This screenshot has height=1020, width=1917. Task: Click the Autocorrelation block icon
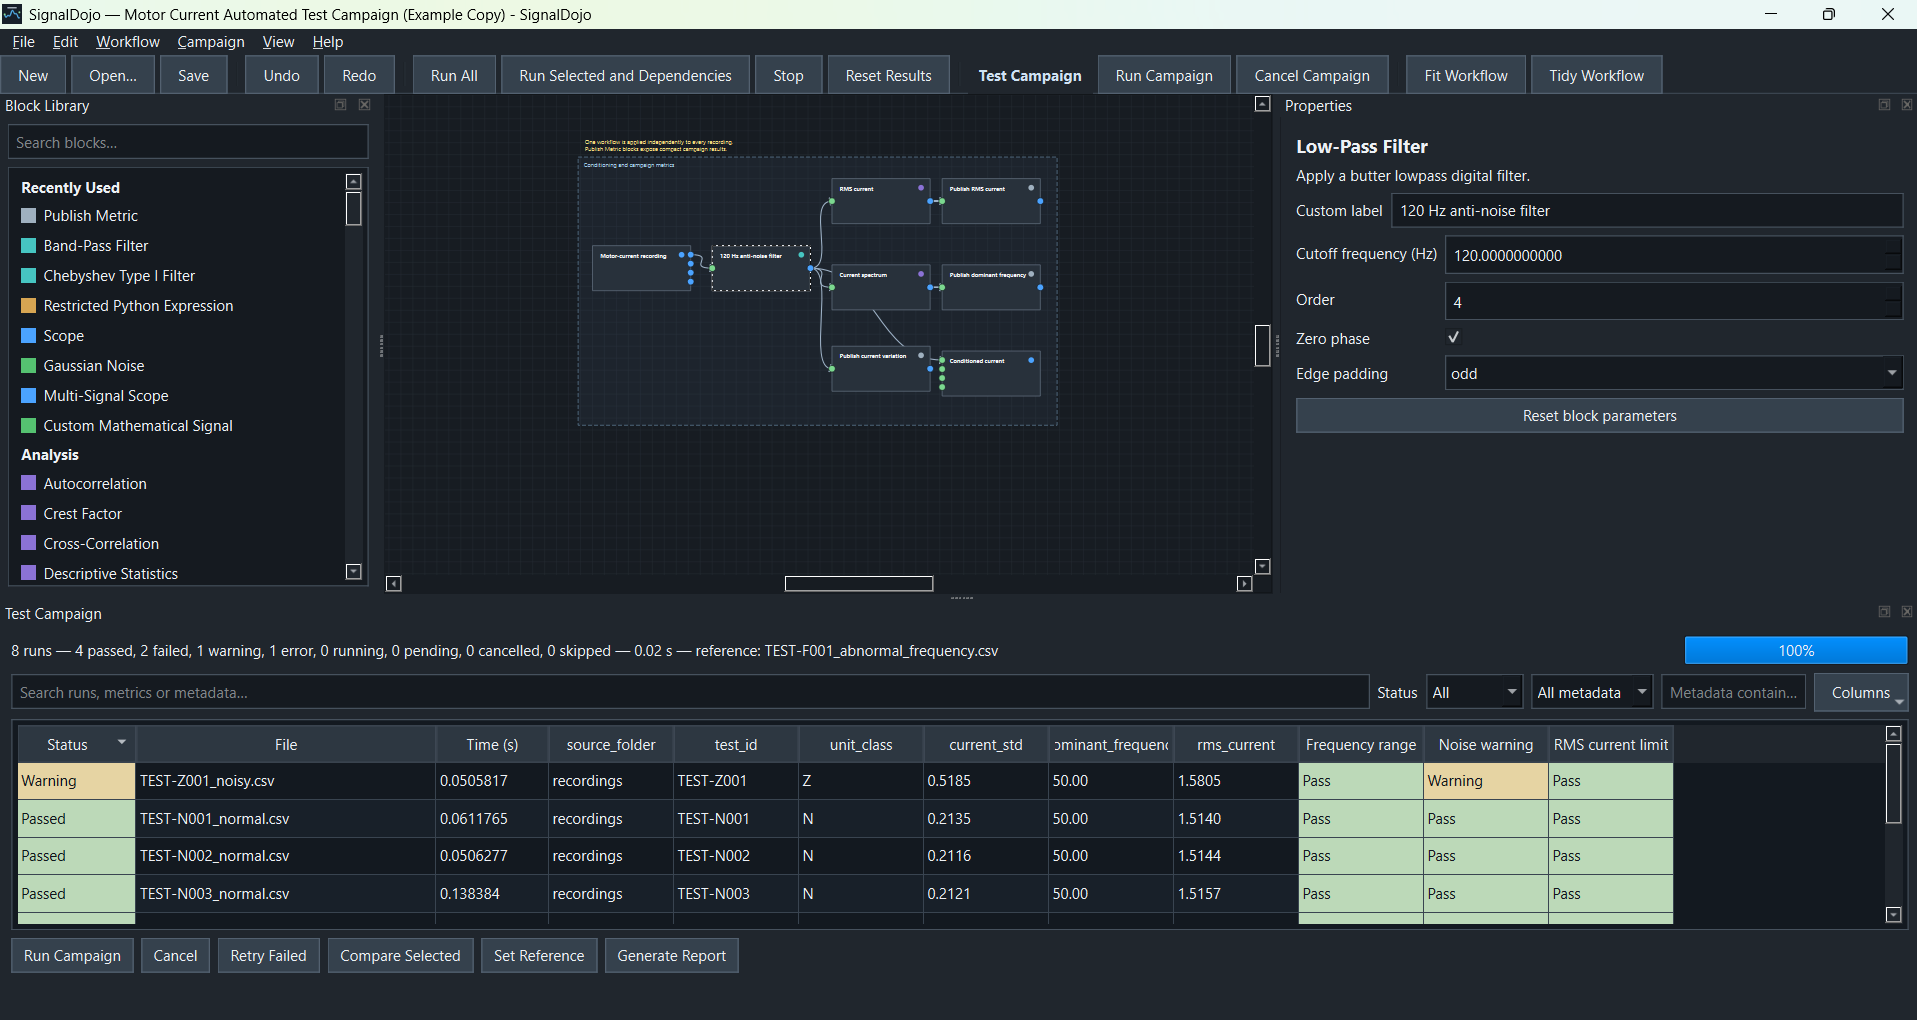29,483
